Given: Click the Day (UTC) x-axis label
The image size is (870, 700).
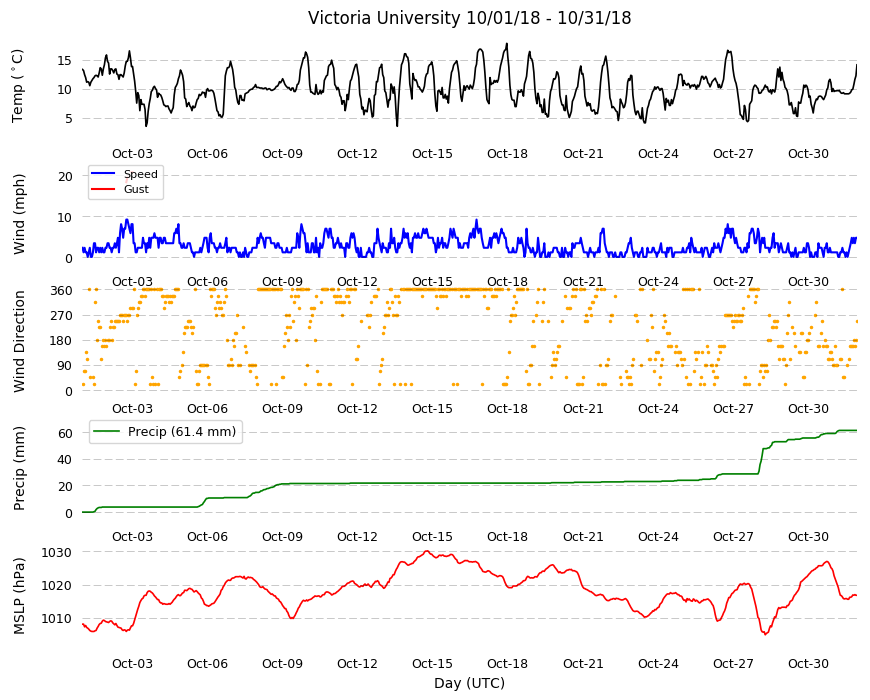Looking at the screenshot, I should point(469,683).
